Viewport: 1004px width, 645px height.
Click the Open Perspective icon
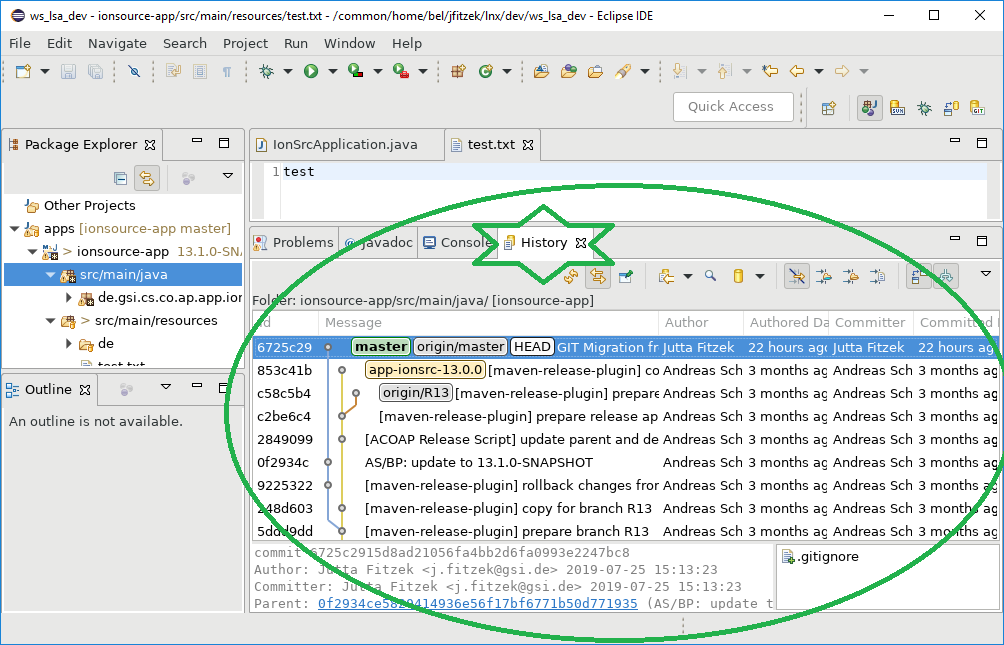pyautogui.click(x=829, y=108)
